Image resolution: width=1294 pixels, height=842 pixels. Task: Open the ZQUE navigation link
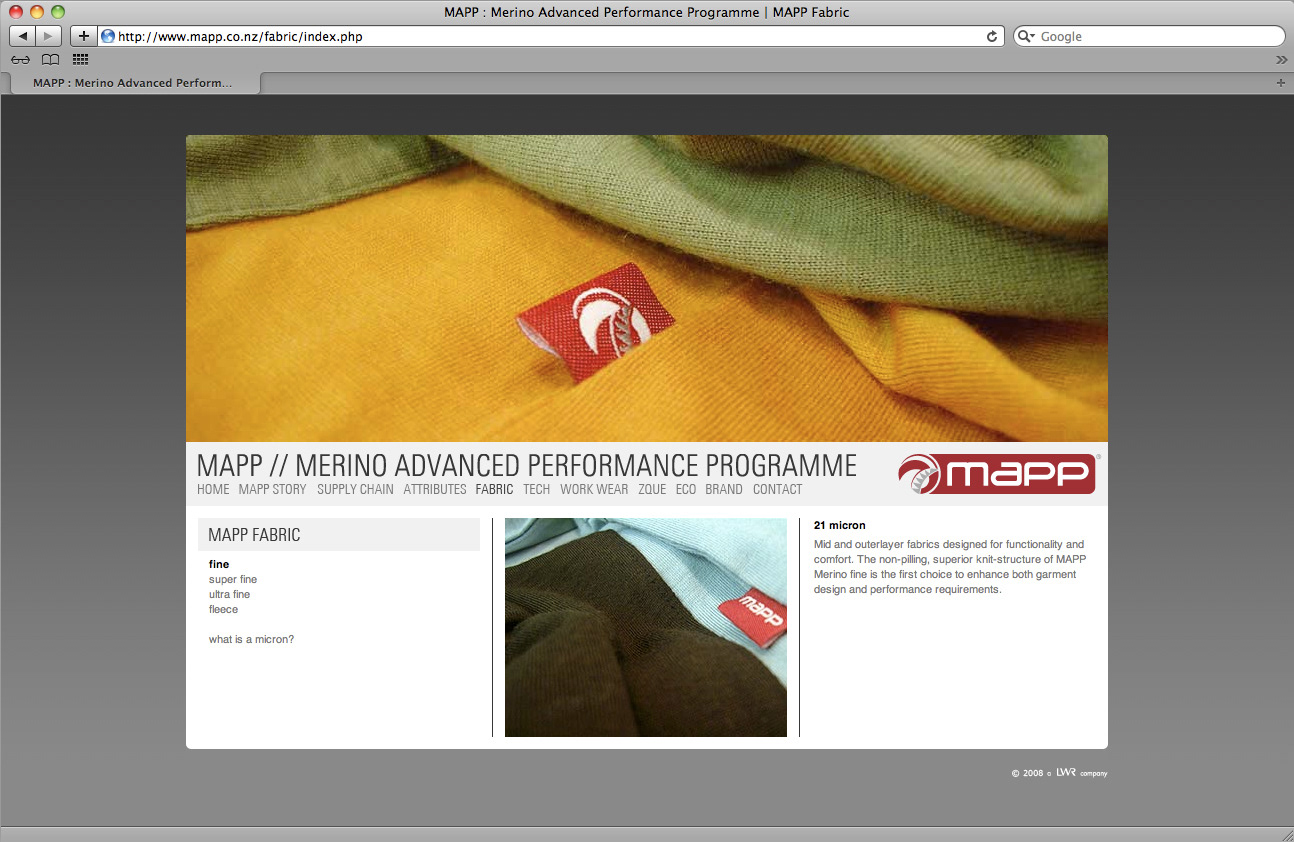(x=652, y=489)
